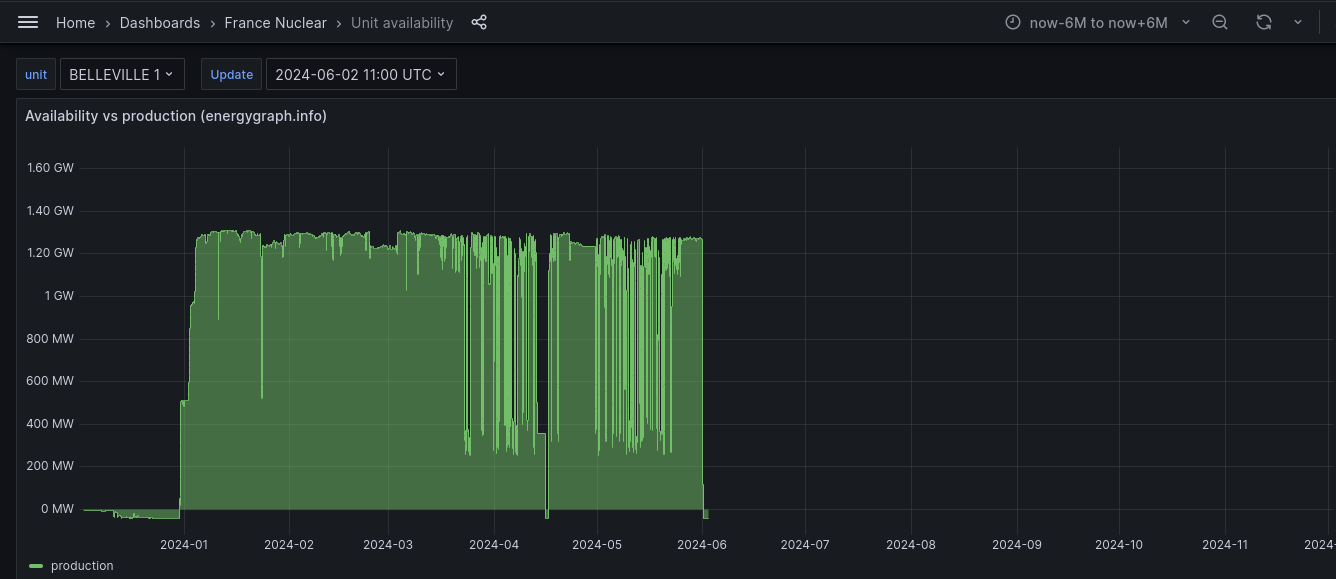Click the share dashboard icon
The image size is (1336, 579).
(479, 22)
